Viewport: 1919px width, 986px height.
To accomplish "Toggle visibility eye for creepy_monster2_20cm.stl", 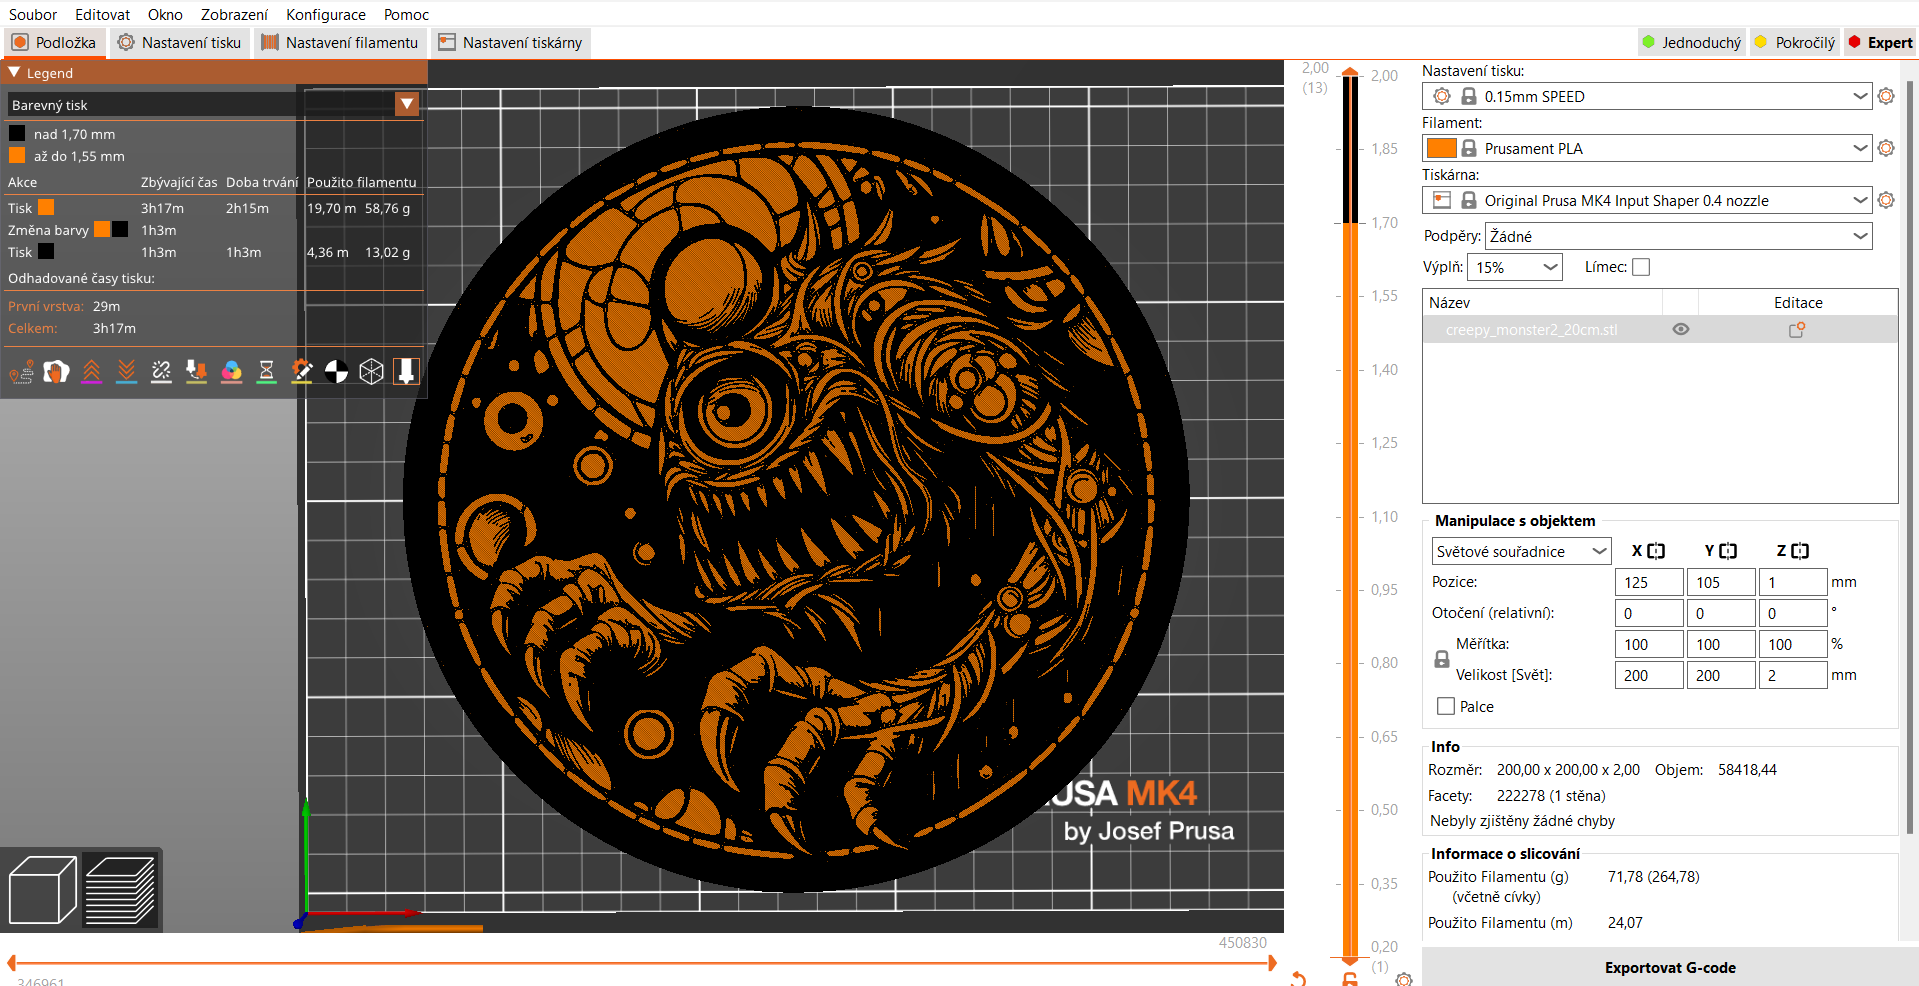I will tap(1681, 329).
